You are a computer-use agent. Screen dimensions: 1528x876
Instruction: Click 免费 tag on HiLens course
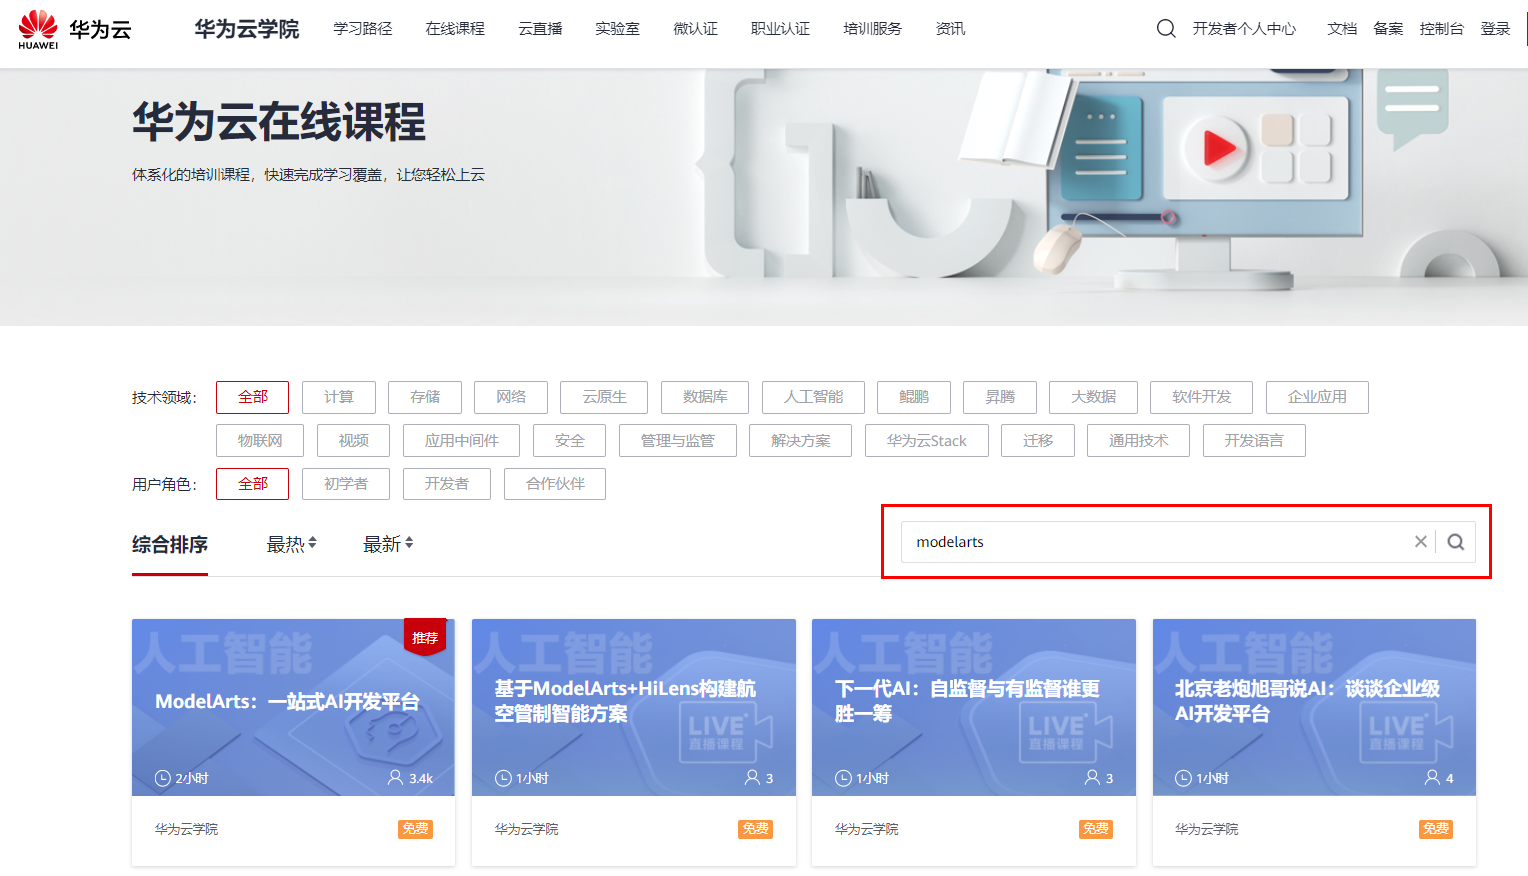pyautogui.click(x=756, y=829)
